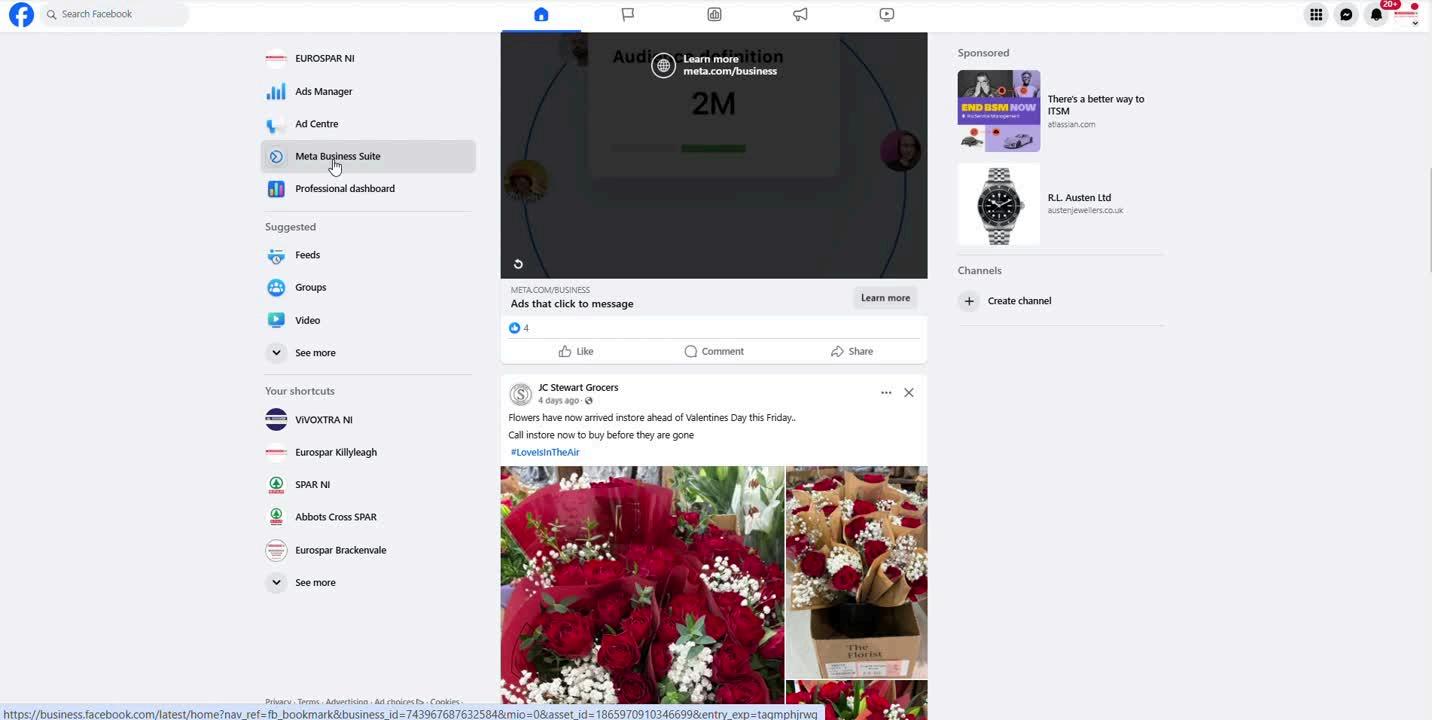Click the Search Facebook field
Image resolution: width=1432 pixels, height=720 pixels.
114,14
